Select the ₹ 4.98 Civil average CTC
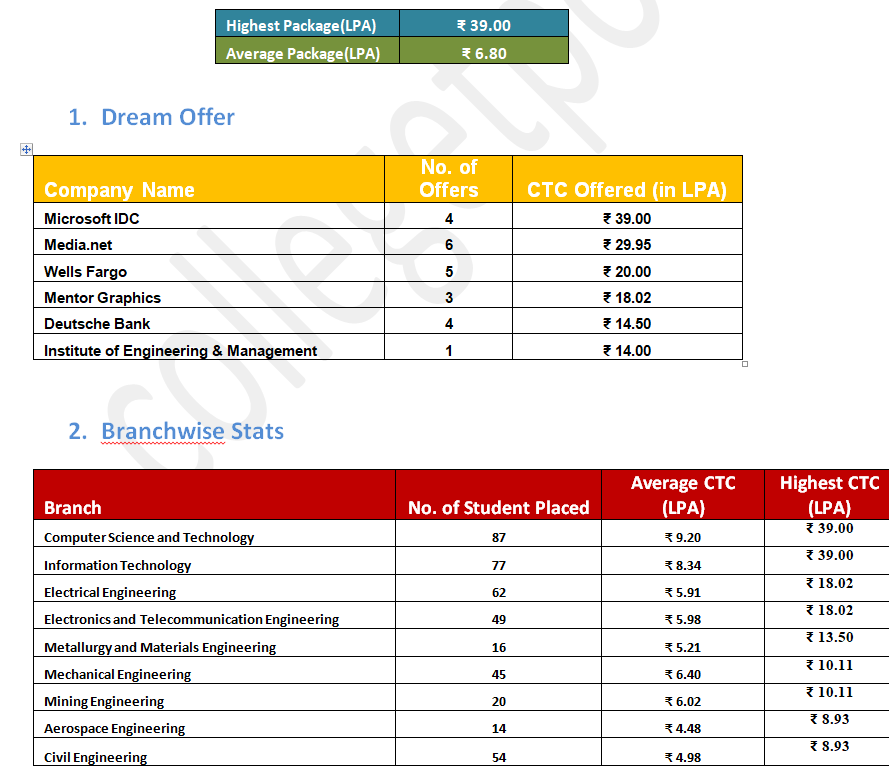889x770 pixels. coord(683,757)
